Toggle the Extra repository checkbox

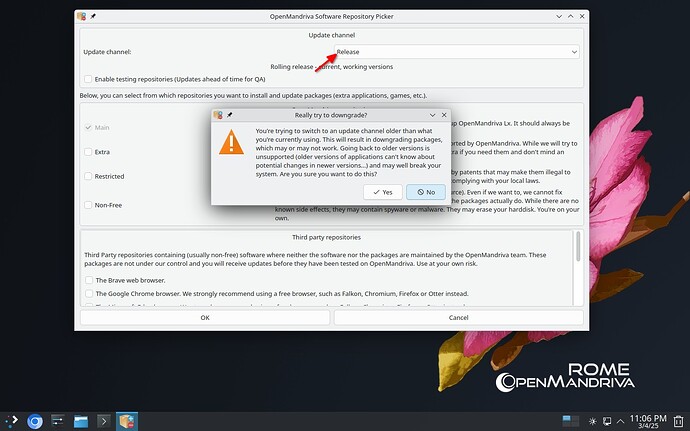(89, 152)
